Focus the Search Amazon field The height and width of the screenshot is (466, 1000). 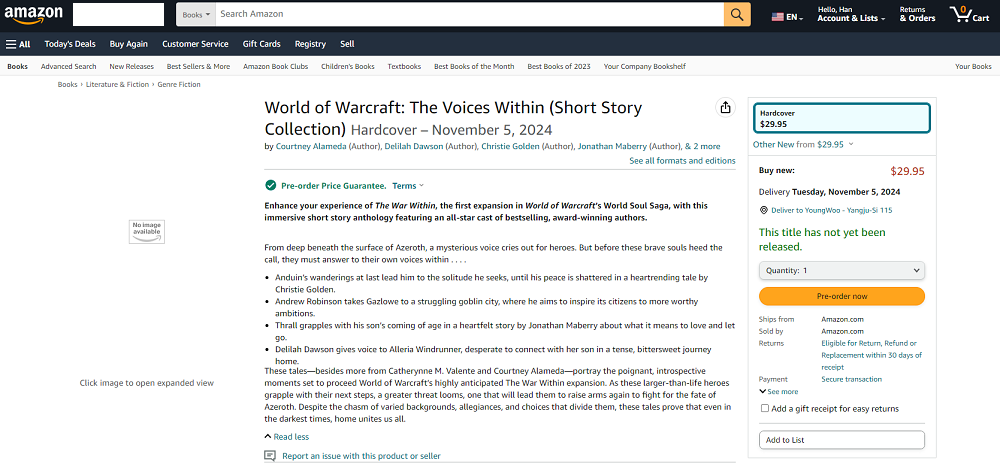469,14
